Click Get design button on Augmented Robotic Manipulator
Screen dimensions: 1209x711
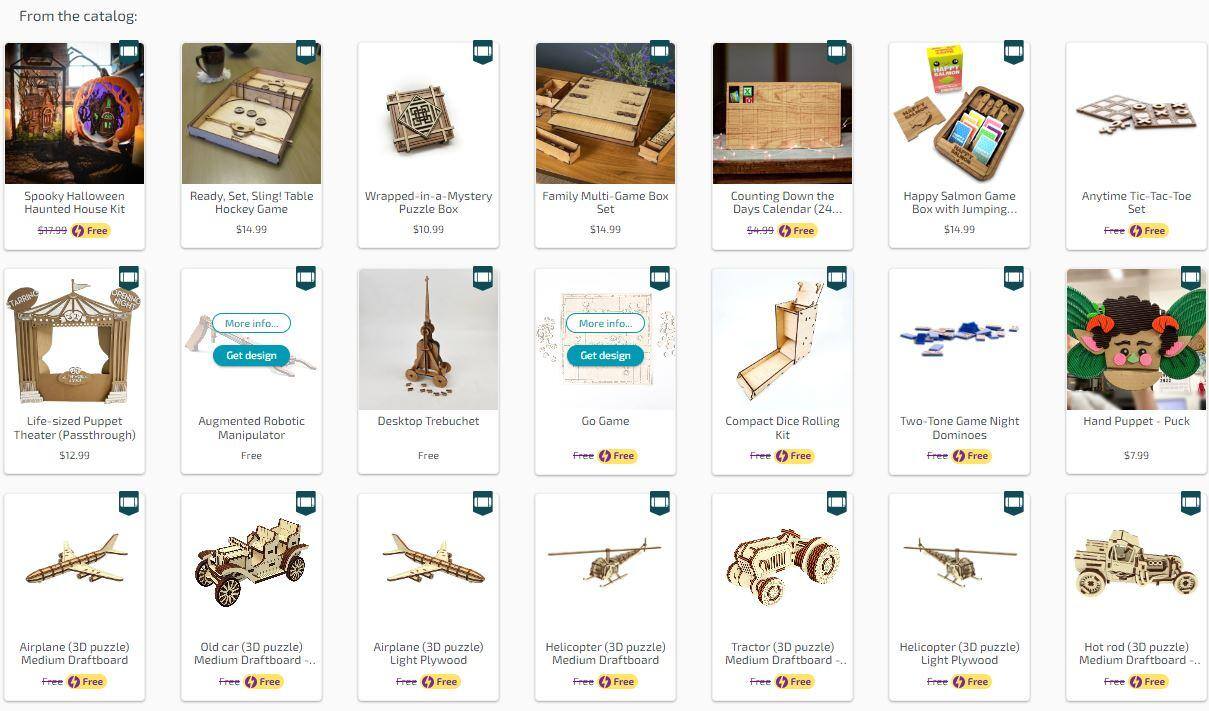click(x=251, y=356)
